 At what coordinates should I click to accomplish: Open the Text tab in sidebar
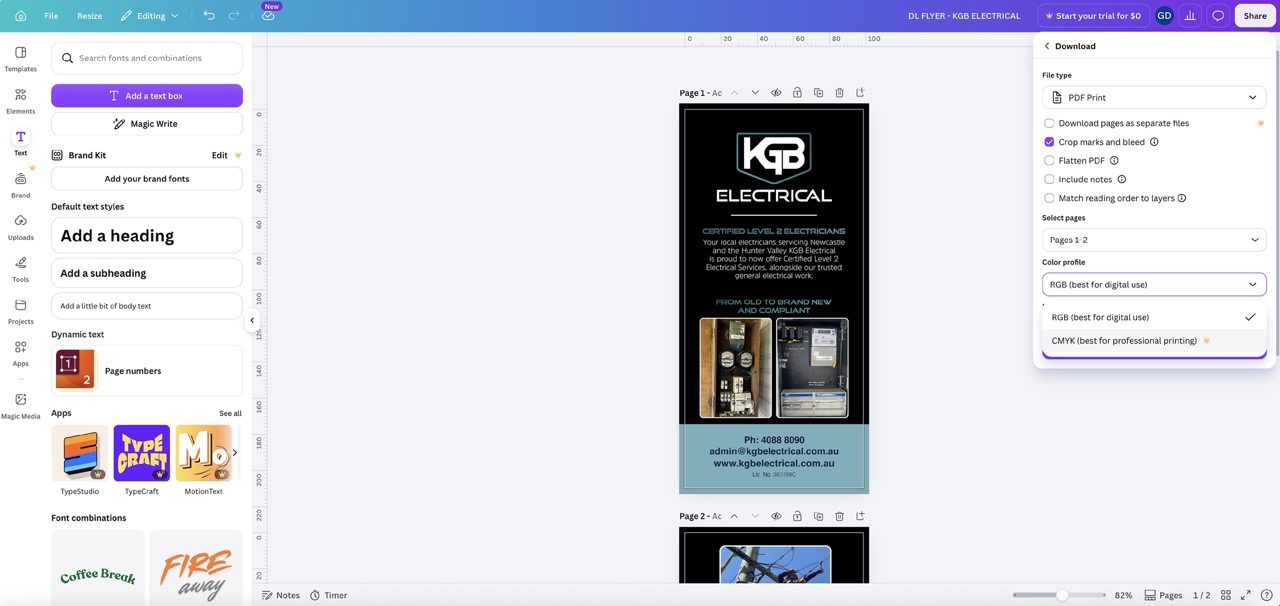coord(20,142)
